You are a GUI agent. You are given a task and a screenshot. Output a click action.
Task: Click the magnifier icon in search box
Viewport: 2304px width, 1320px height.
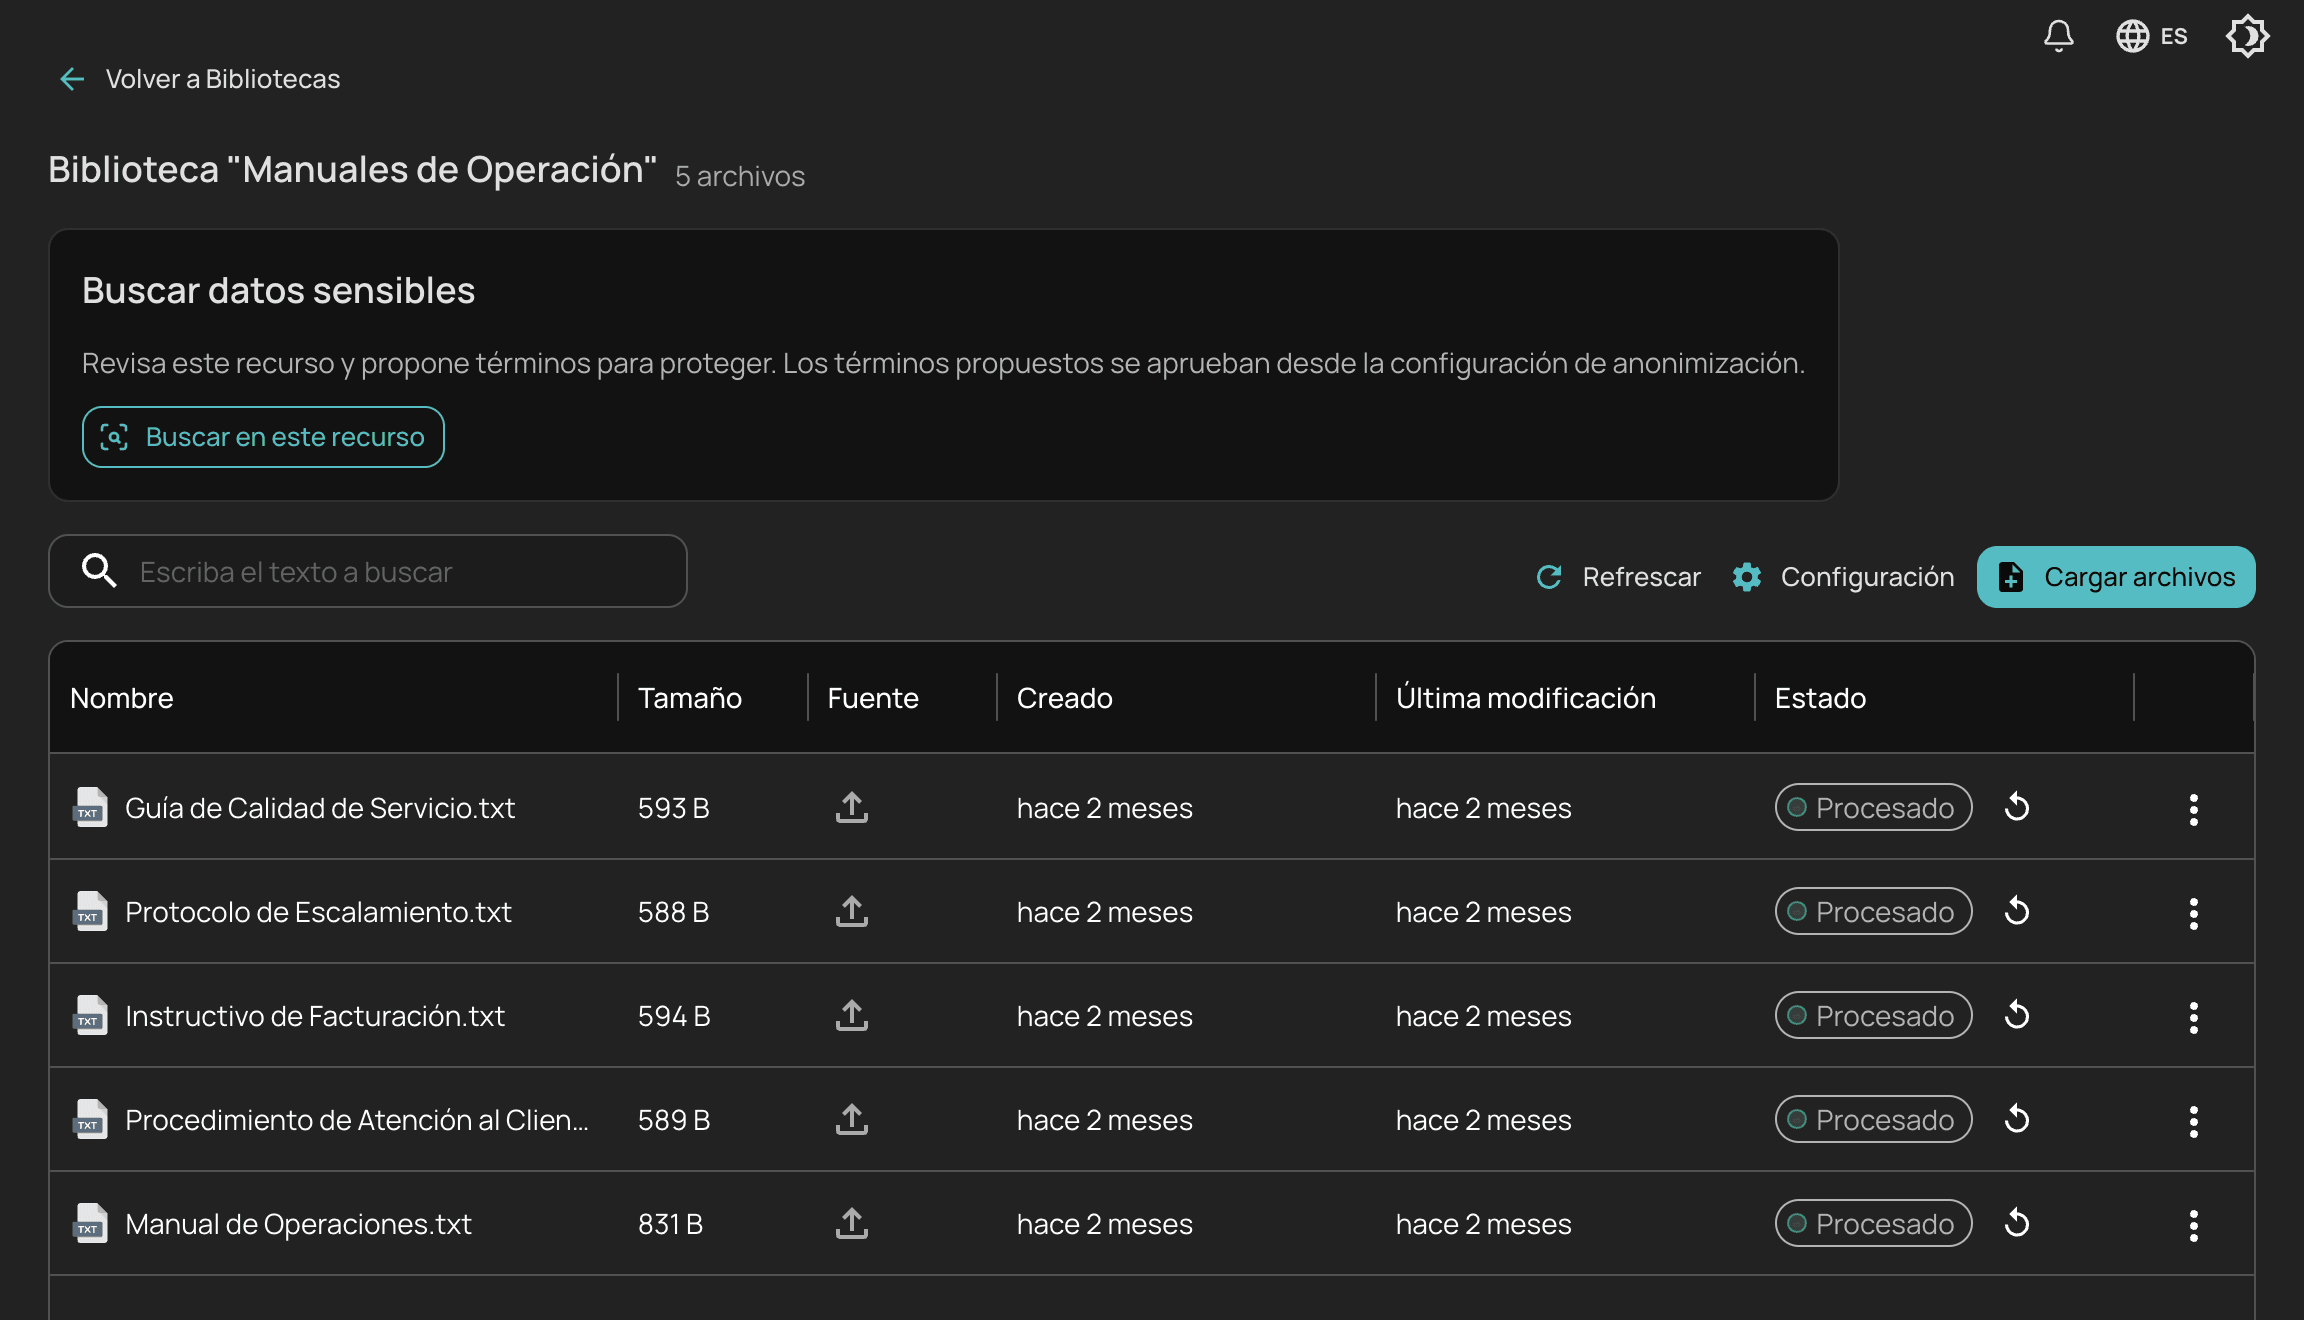pyautogui.click(x=99, y=571)
